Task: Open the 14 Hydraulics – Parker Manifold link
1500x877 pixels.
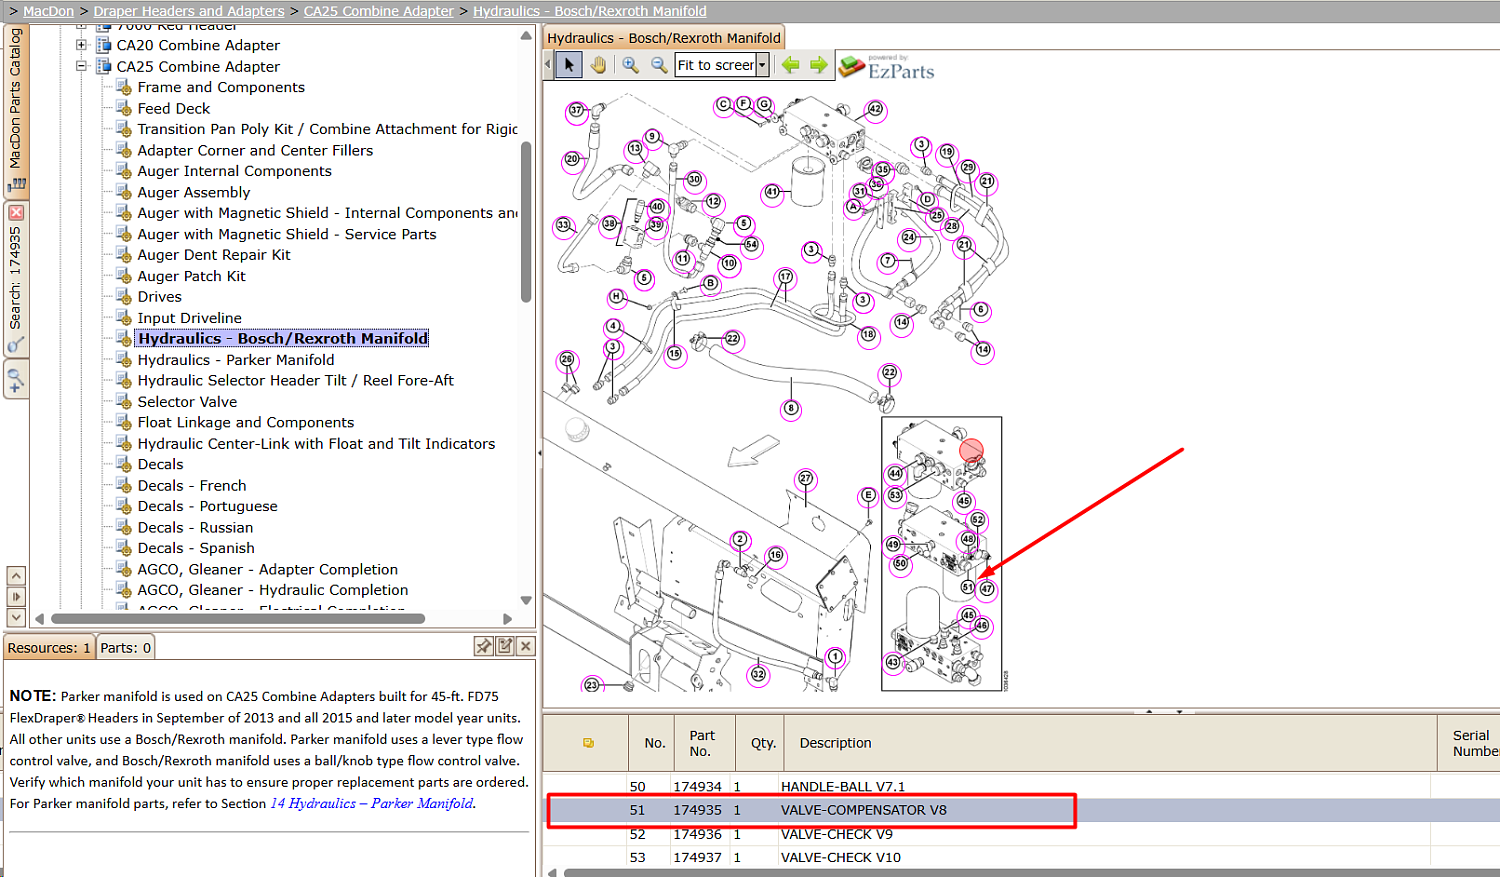Action: (x=372, y=803)
